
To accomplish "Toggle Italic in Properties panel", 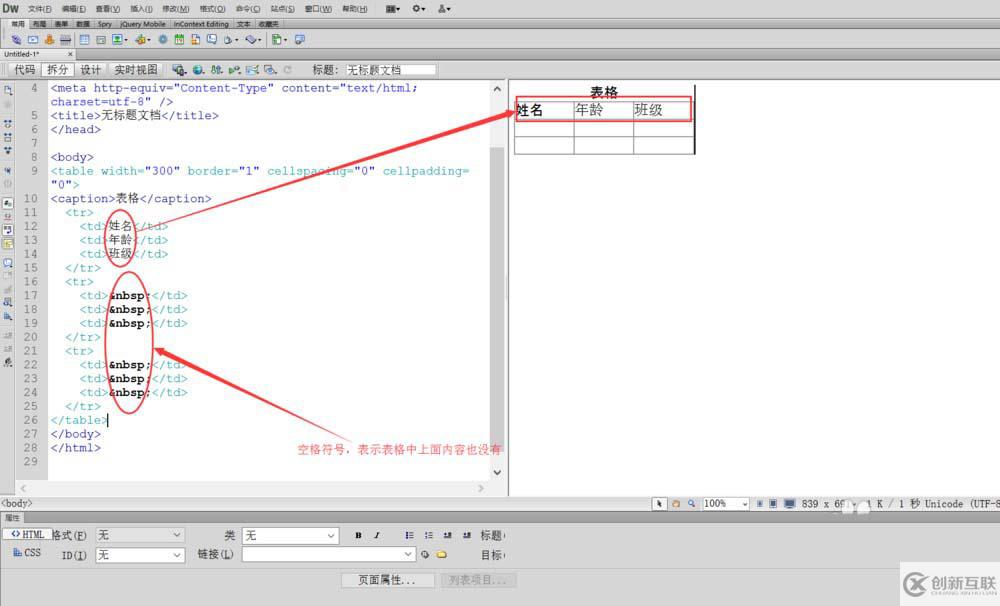I will coord(377,536).
